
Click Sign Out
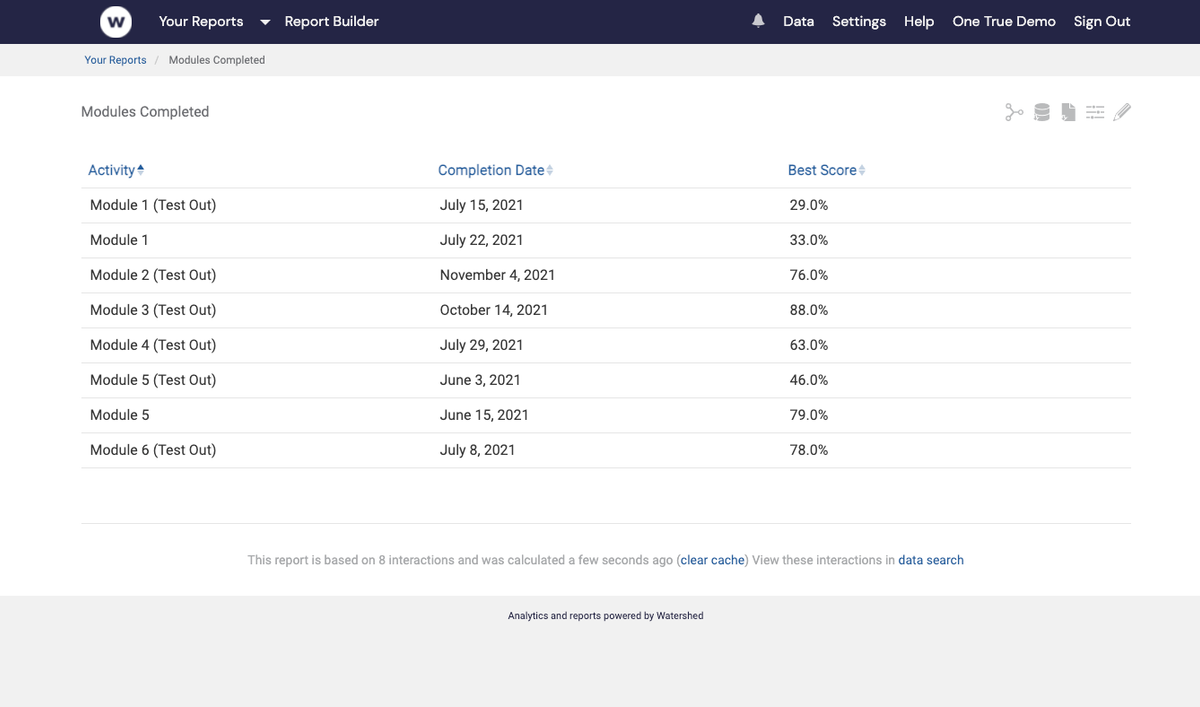[x=1101, y=21]
